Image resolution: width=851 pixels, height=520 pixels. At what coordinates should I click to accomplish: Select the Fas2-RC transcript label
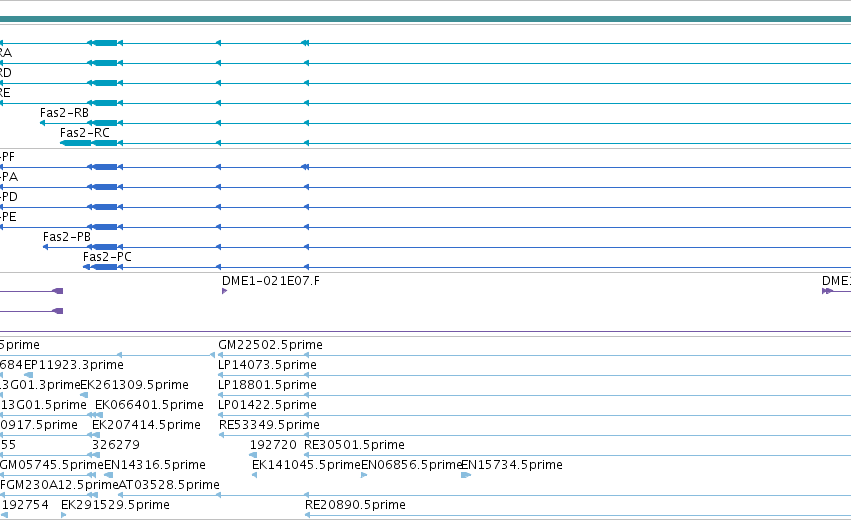[x=85, y=133]
